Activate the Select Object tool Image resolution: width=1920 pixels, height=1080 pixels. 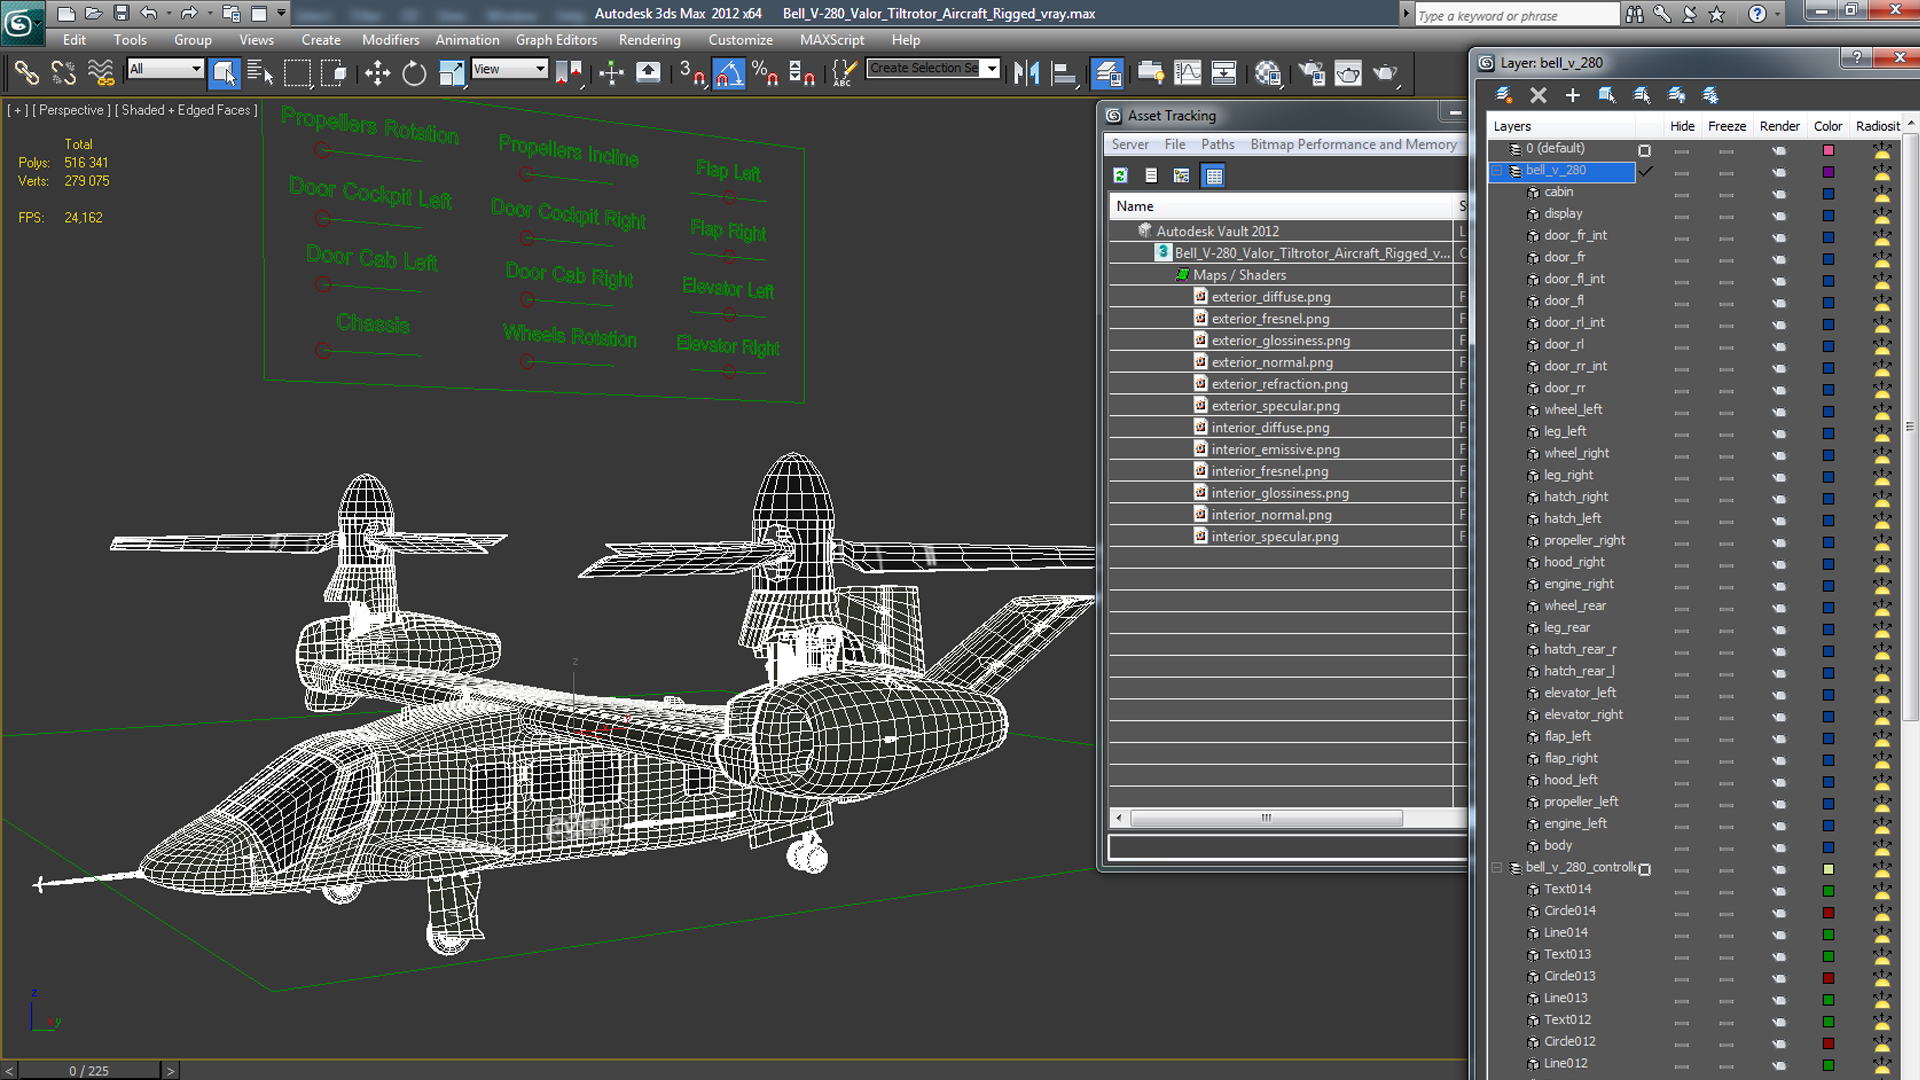click(224, 72)
